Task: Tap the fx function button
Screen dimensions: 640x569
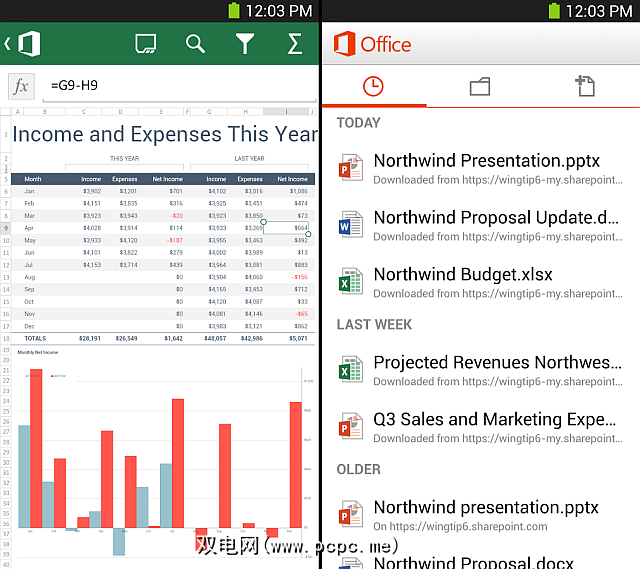Action: pos(22,86)
